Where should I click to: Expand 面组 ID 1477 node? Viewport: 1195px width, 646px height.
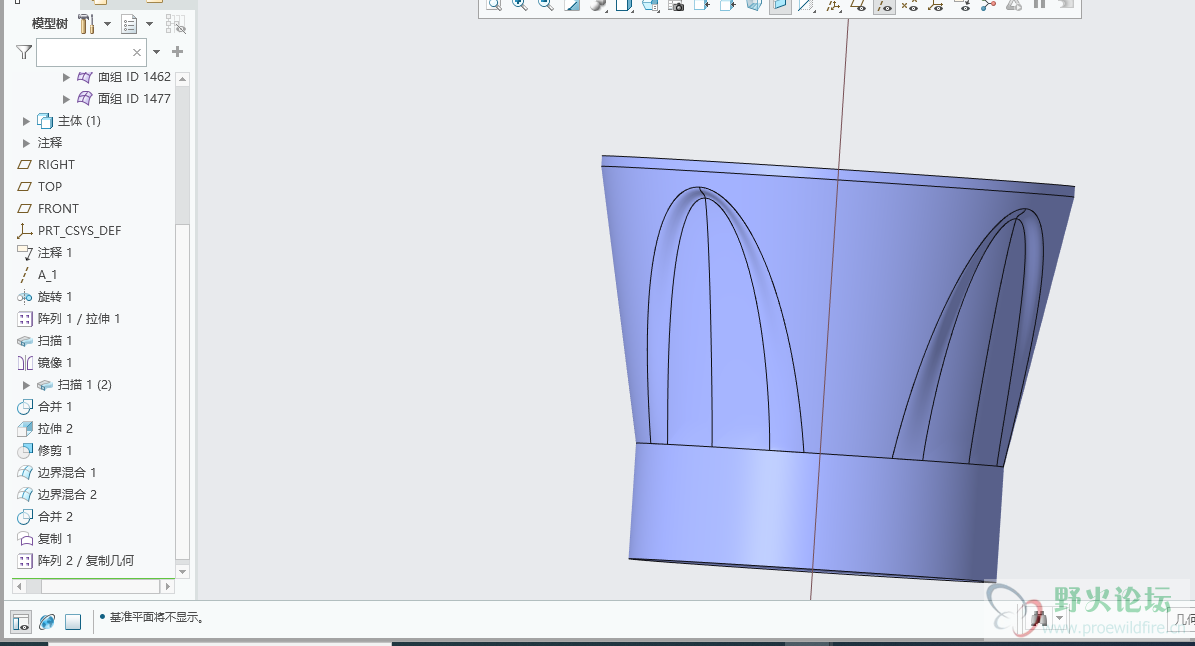(66, 99)
